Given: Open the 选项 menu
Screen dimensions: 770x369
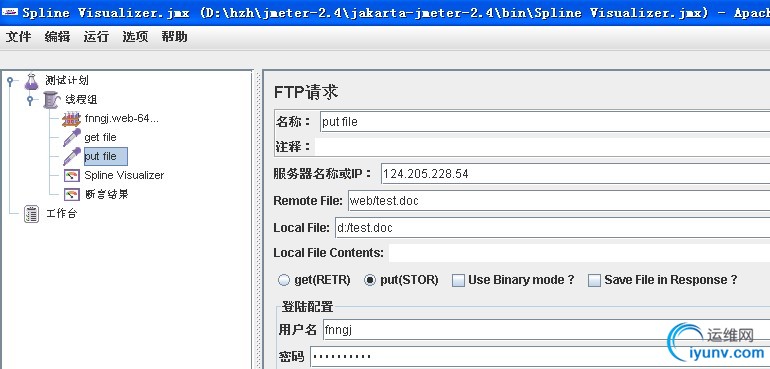Looking at the screenshot, I should tap(135, 36).
